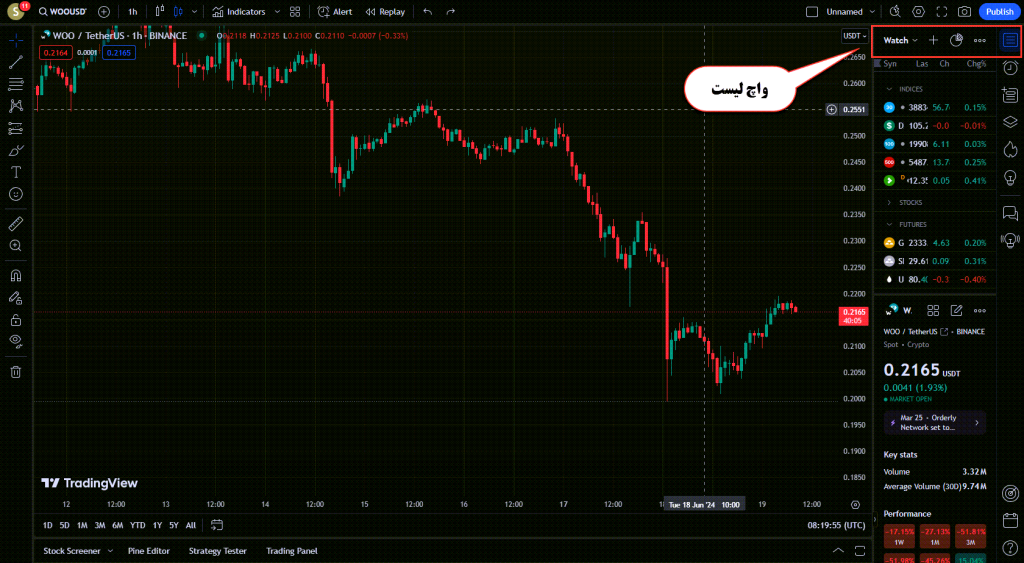Collapse the FUTURES watchlist section
Image resolution: width=1024 pixels, height=563 pixels.
889,225
